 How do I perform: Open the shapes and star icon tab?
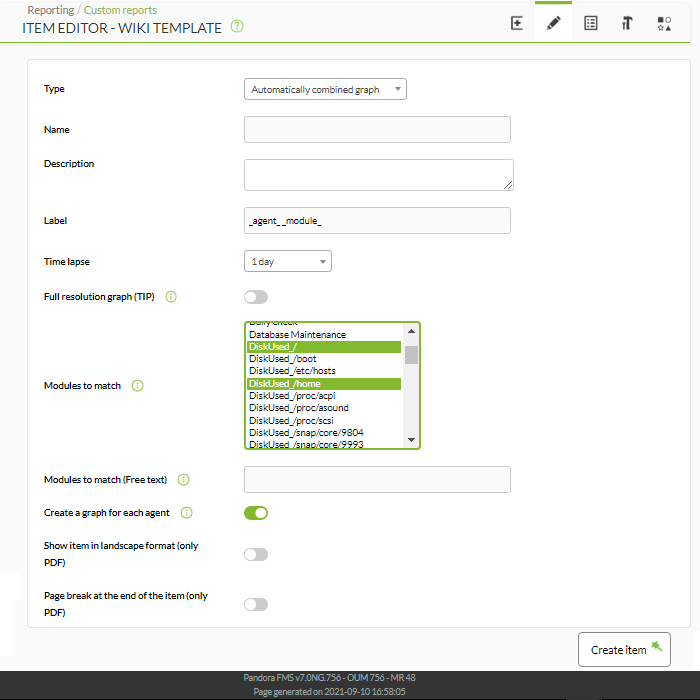coord(664,23)
